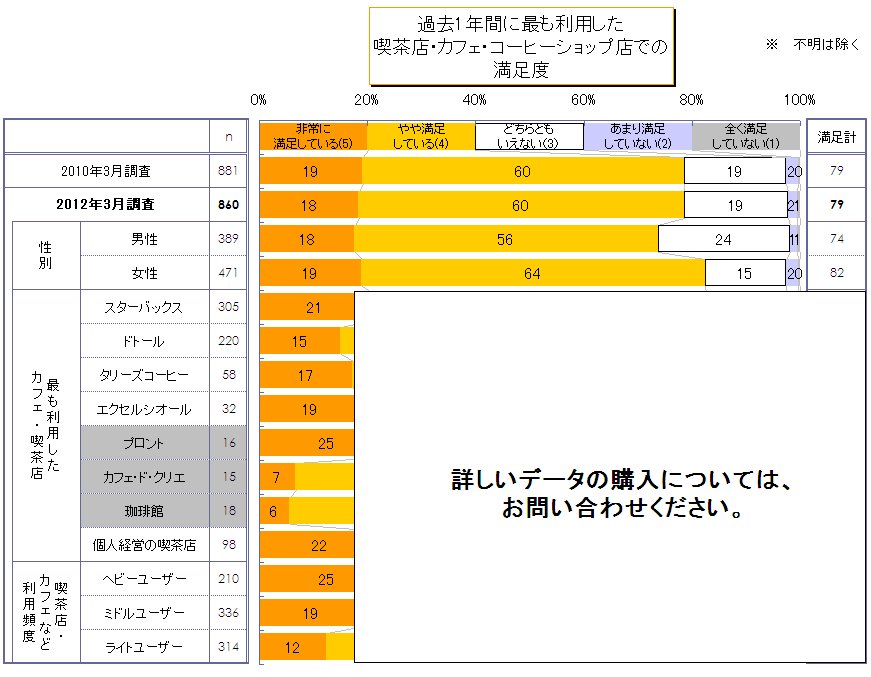Click the 満足計 value 82 for 女性
This screenshot has height=677, width=871.
pyautogui.click(x=837, y=273)
